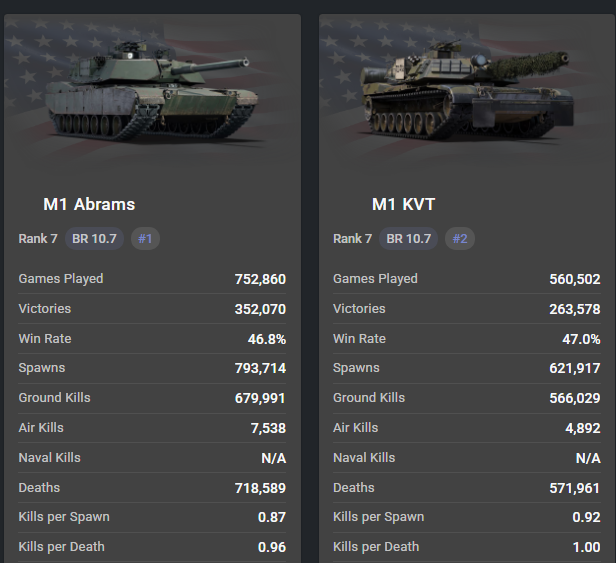Screen dimensions: 616x563
Task: Select the M1 Abrams Win Rate 46.8% value
Action: pyautogui.click(x=267, y=339)
